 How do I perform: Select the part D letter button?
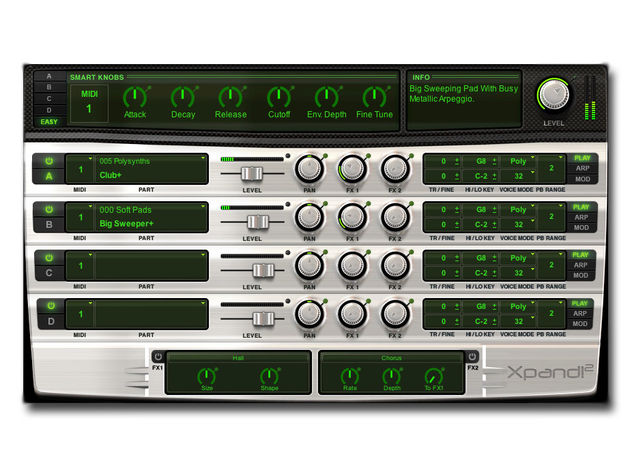coord(51,321)
